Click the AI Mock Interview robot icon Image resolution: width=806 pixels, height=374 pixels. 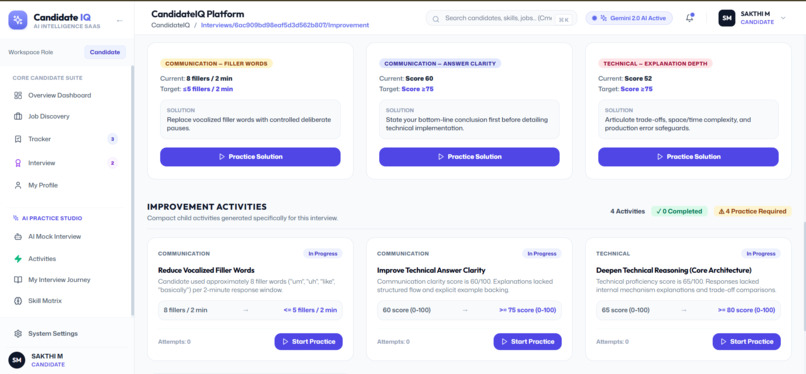click(x=18, y=237)
